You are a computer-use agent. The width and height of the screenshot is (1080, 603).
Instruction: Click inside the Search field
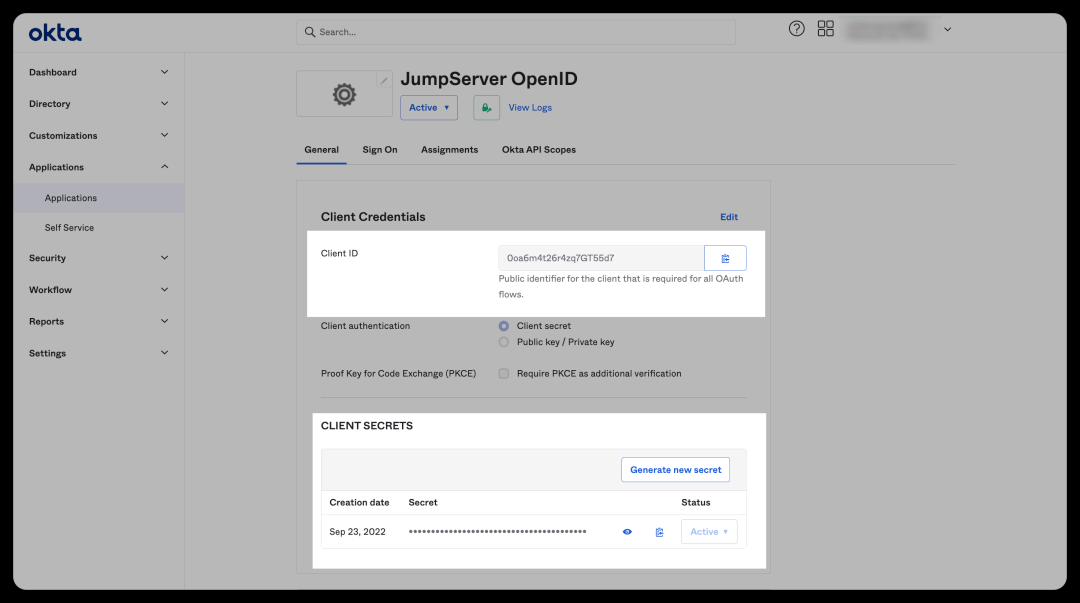(x=515, y=31)
